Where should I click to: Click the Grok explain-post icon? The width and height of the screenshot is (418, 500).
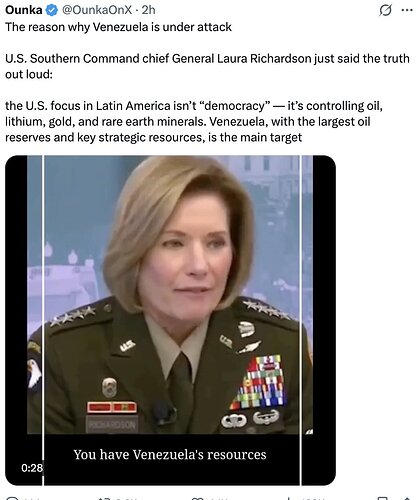[385, 11]
